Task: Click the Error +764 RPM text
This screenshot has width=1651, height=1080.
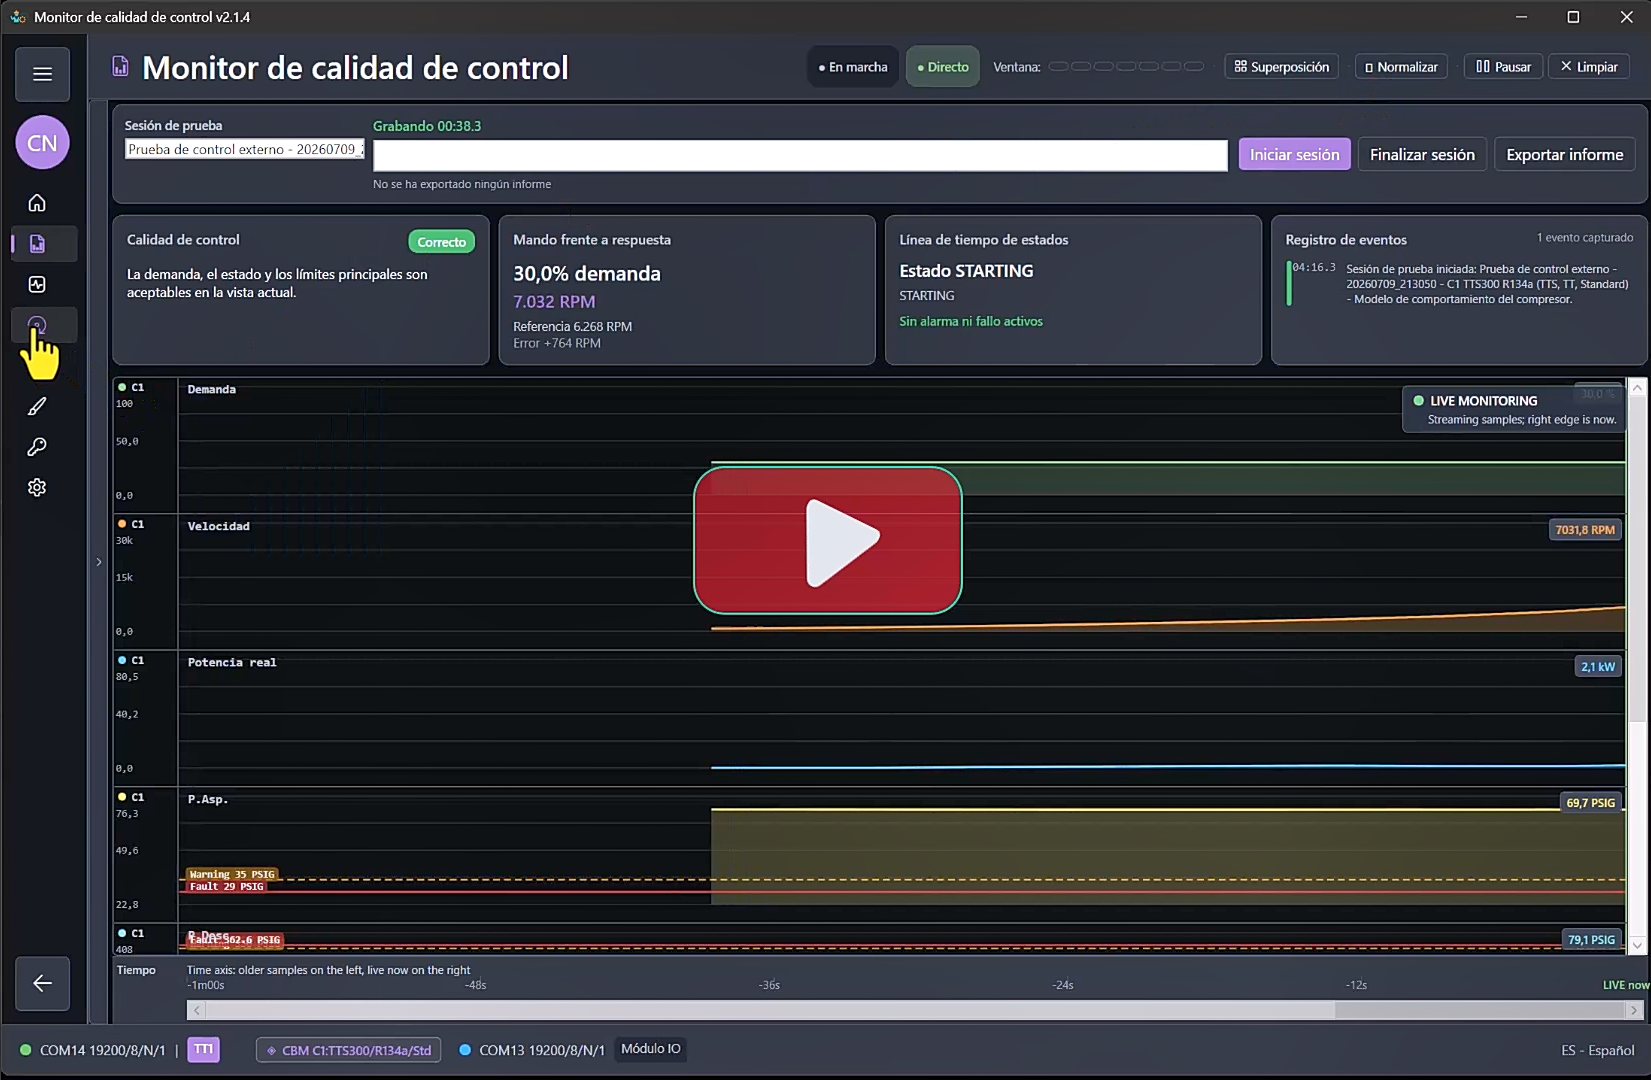Action: tap(557, 343)
